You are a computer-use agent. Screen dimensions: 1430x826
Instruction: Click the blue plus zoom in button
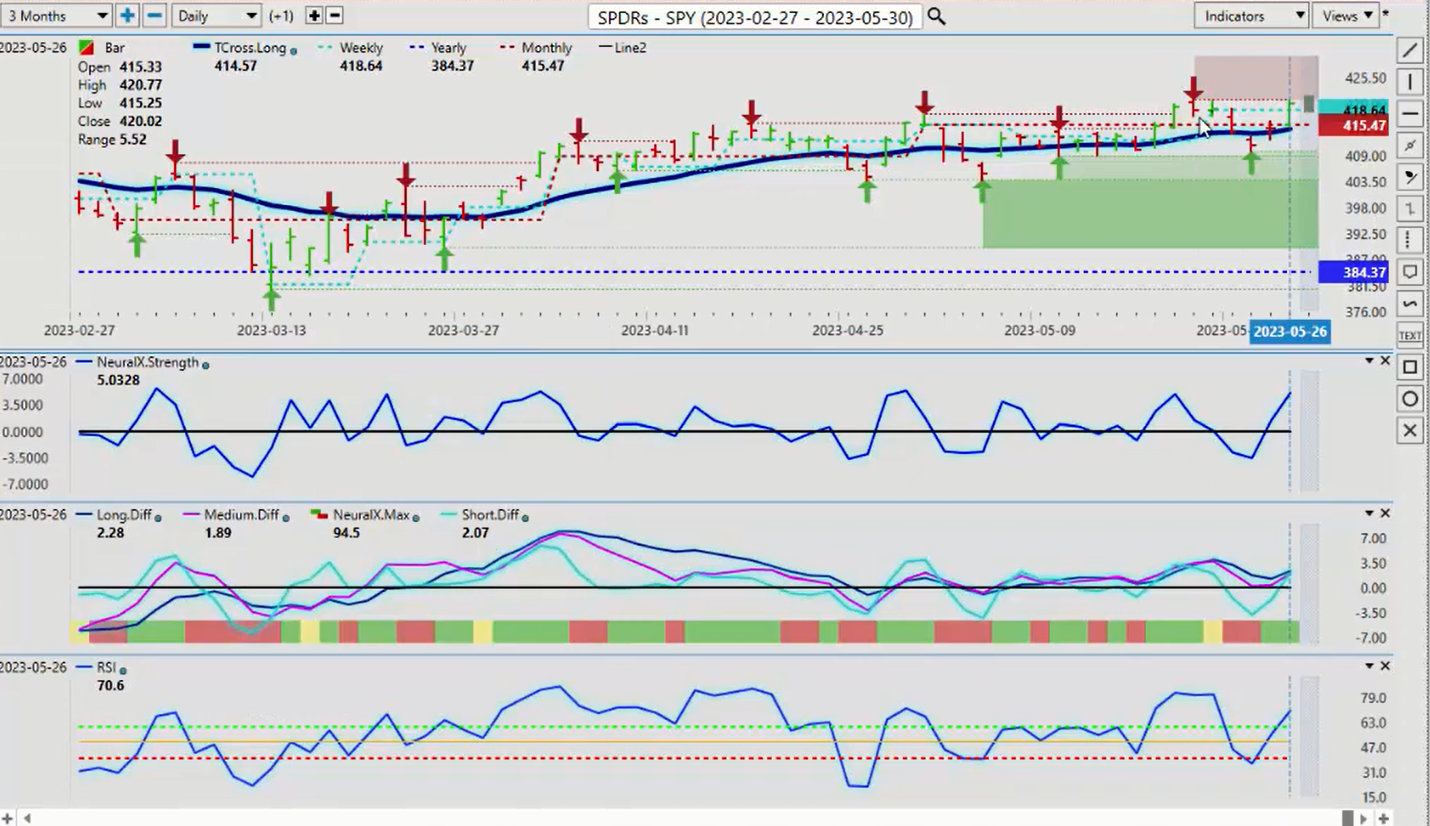coord(127,15)
